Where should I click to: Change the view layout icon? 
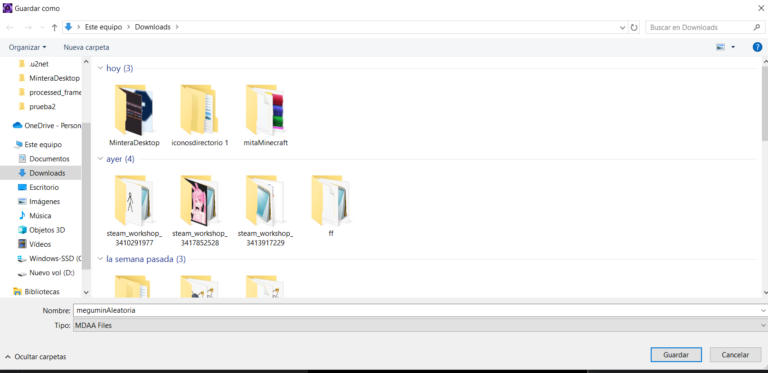[720, 47]
